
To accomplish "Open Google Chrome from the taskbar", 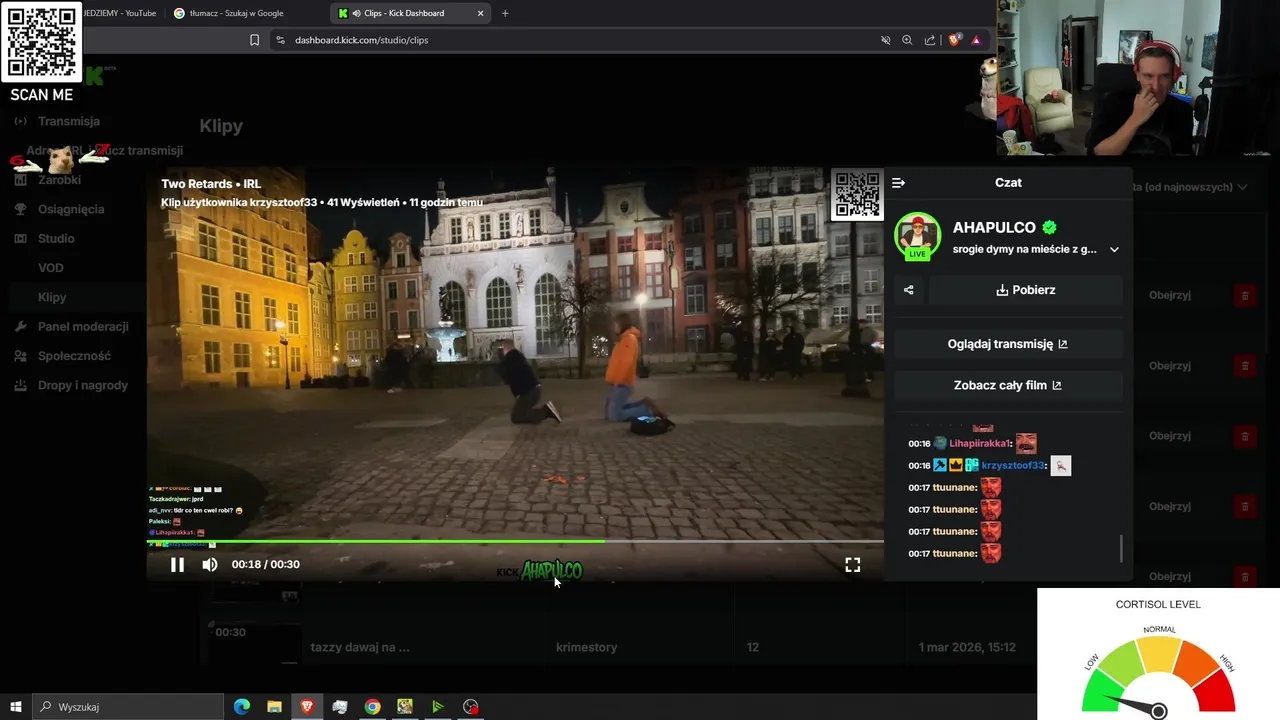I will 372,707.
